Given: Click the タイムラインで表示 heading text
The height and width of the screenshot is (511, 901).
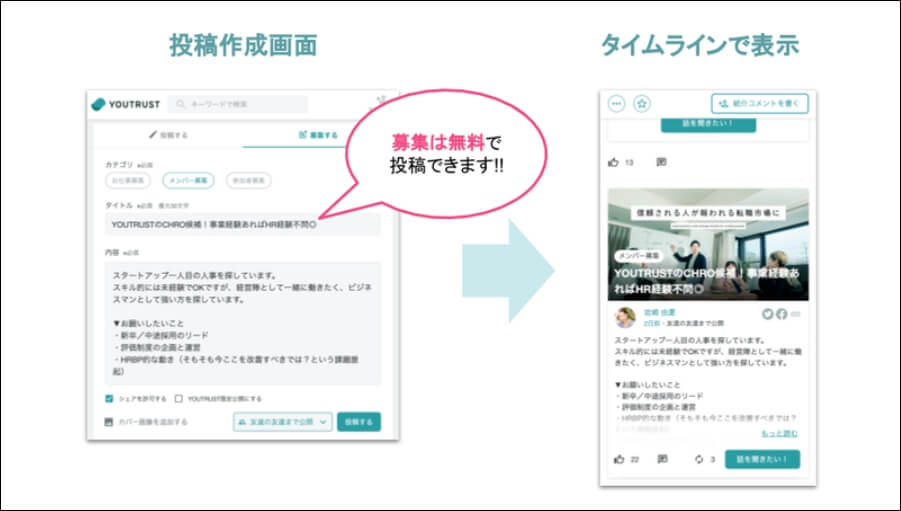Looking at the screenshot, I should click(700, 45).
